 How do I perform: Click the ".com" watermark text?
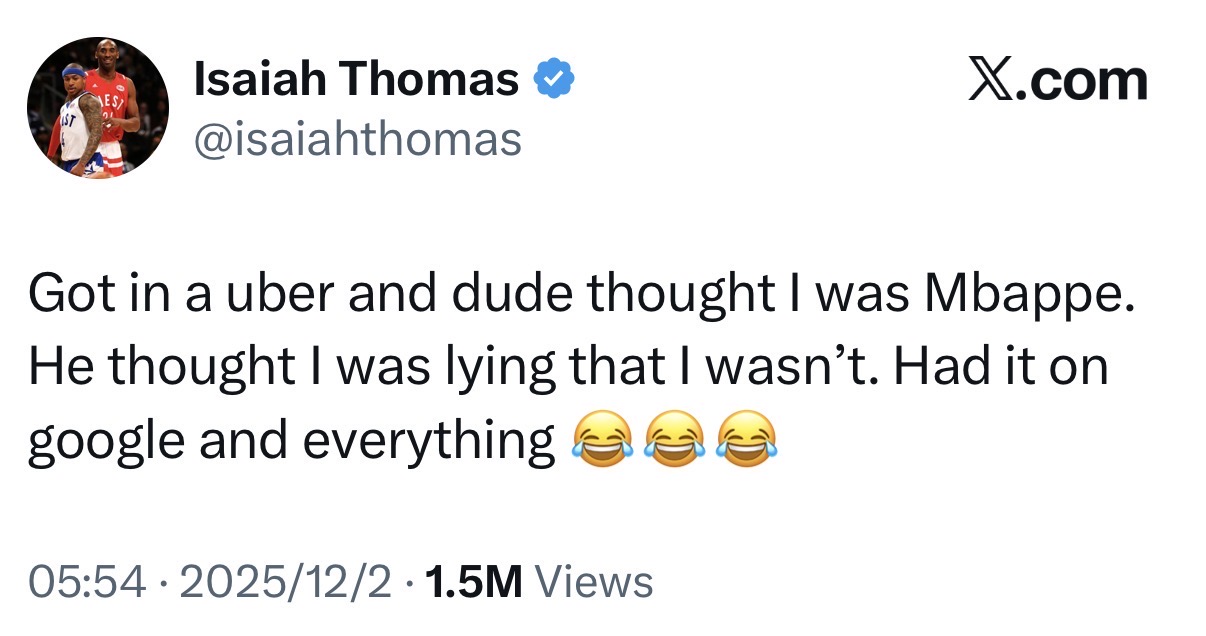(1088, 80)
